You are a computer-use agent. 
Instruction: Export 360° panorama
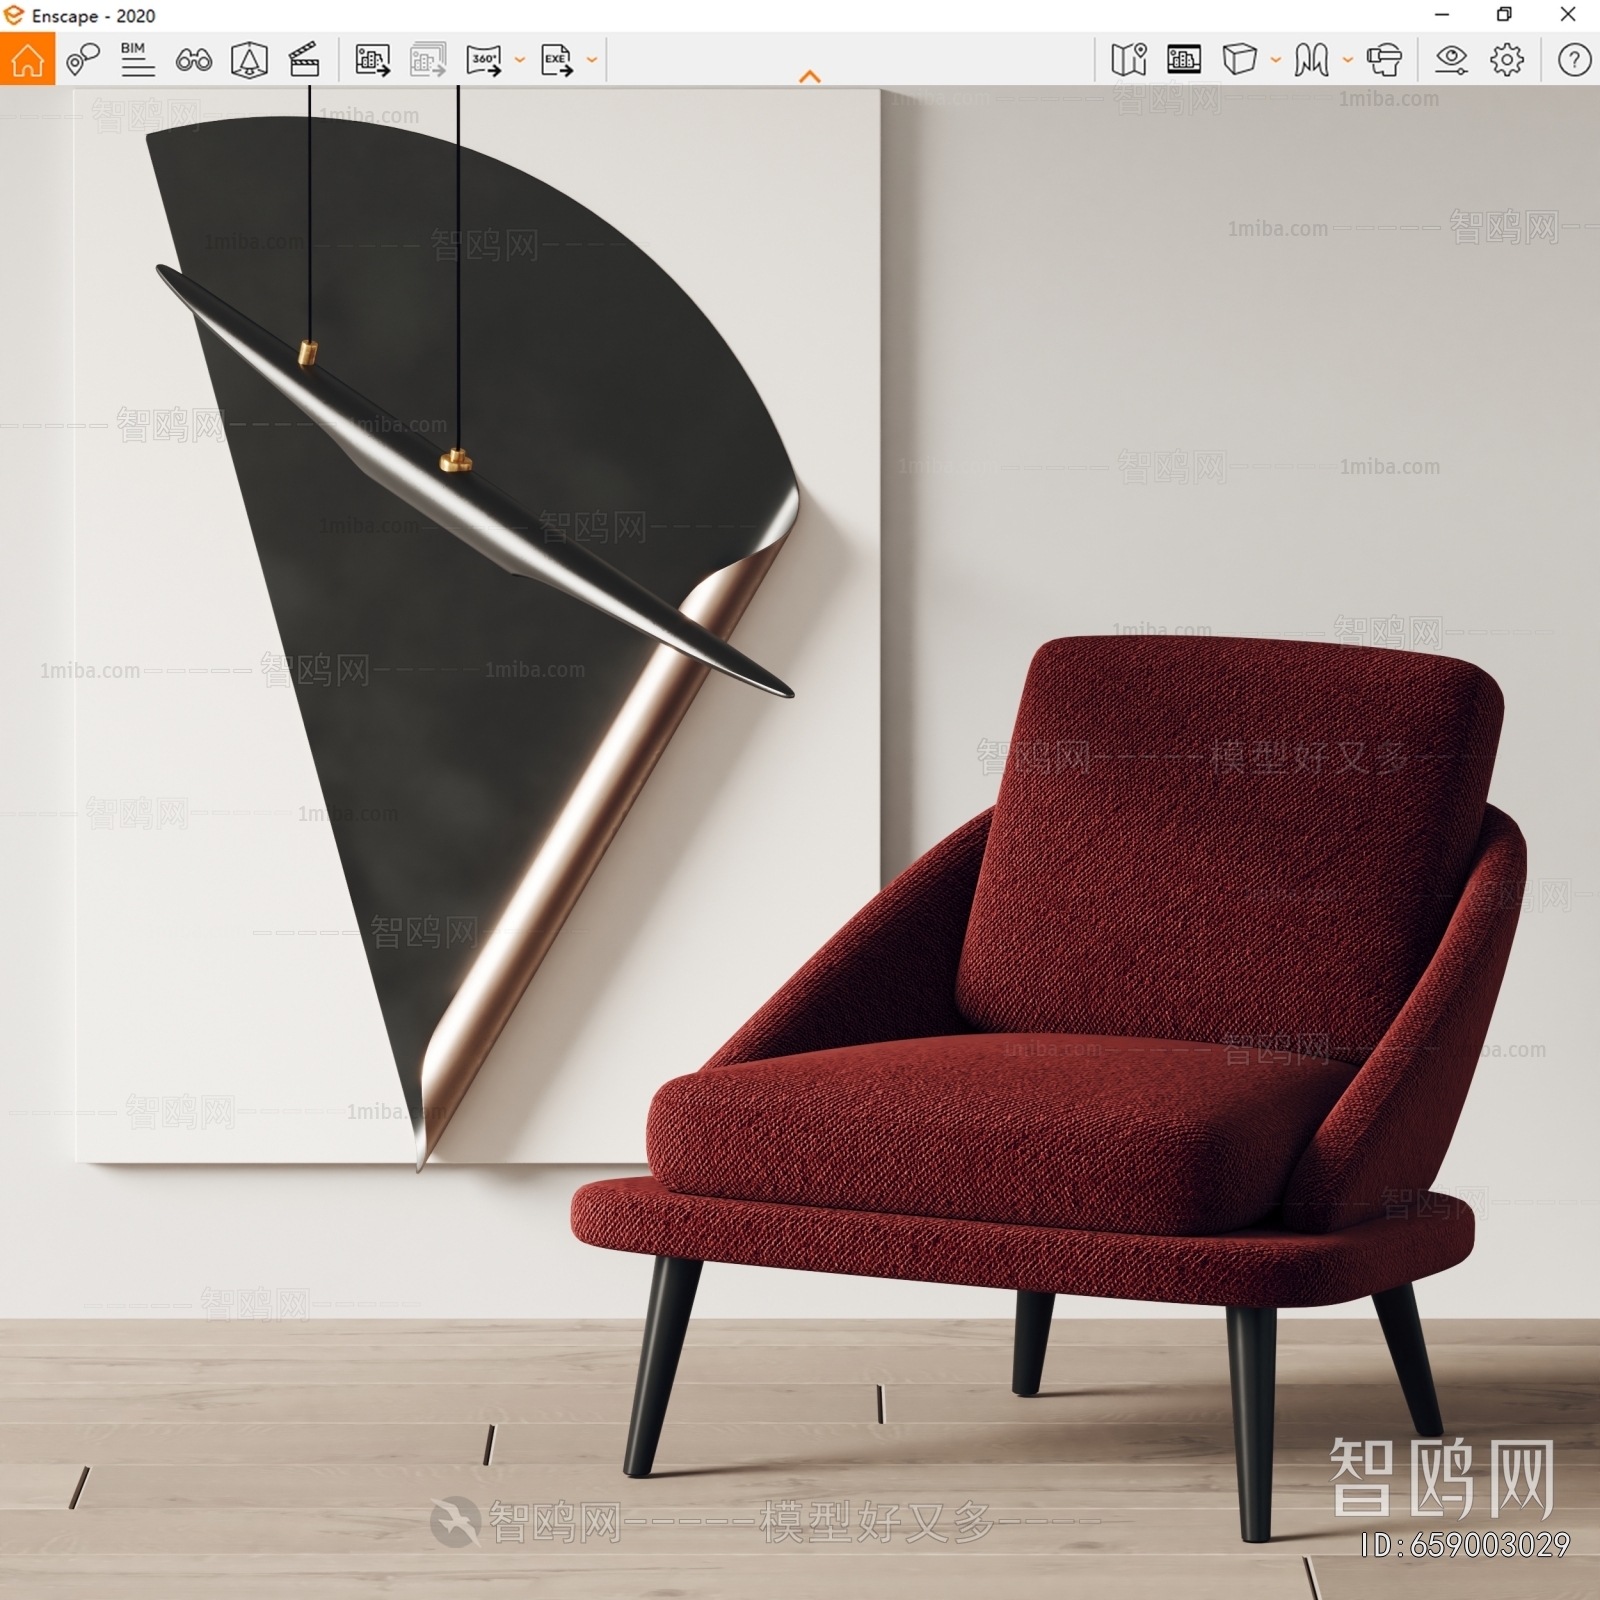[x=485, y=60]
